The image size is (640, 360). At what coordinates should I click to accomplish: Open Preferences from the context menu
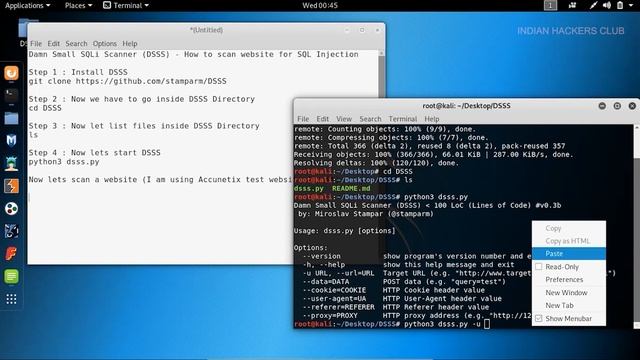tap(569, 280)
